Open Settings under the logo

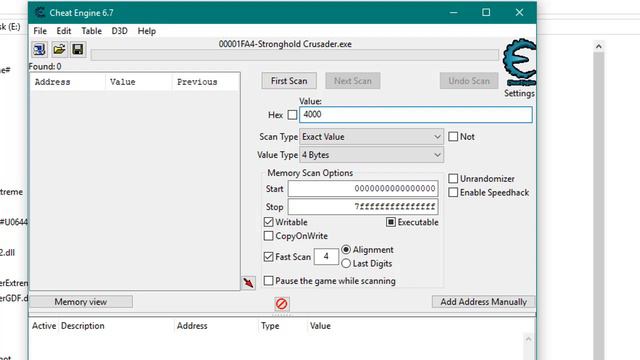[x=519, y=93]
